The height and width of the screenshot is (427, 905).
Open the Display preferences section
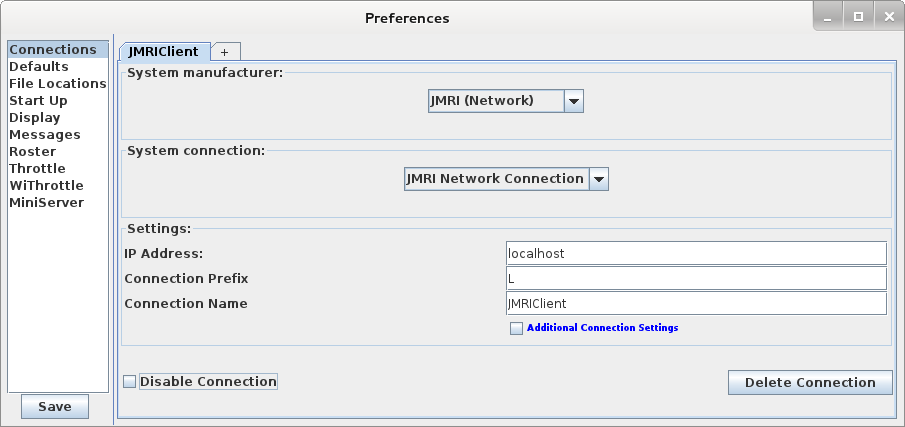click(58, 118)
